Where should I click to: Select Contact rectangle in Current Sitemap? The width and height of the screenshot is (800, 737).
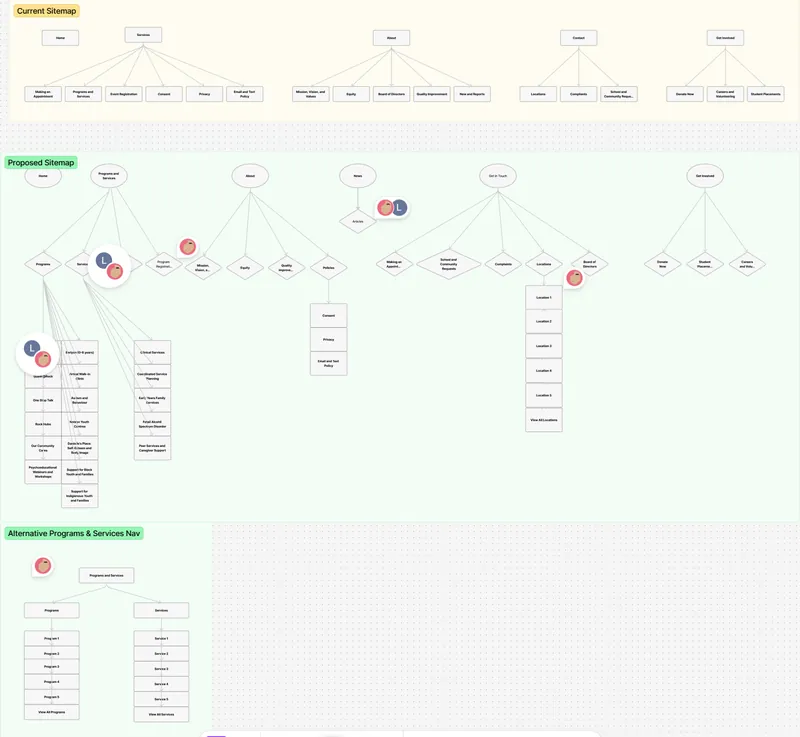(579, 38)
